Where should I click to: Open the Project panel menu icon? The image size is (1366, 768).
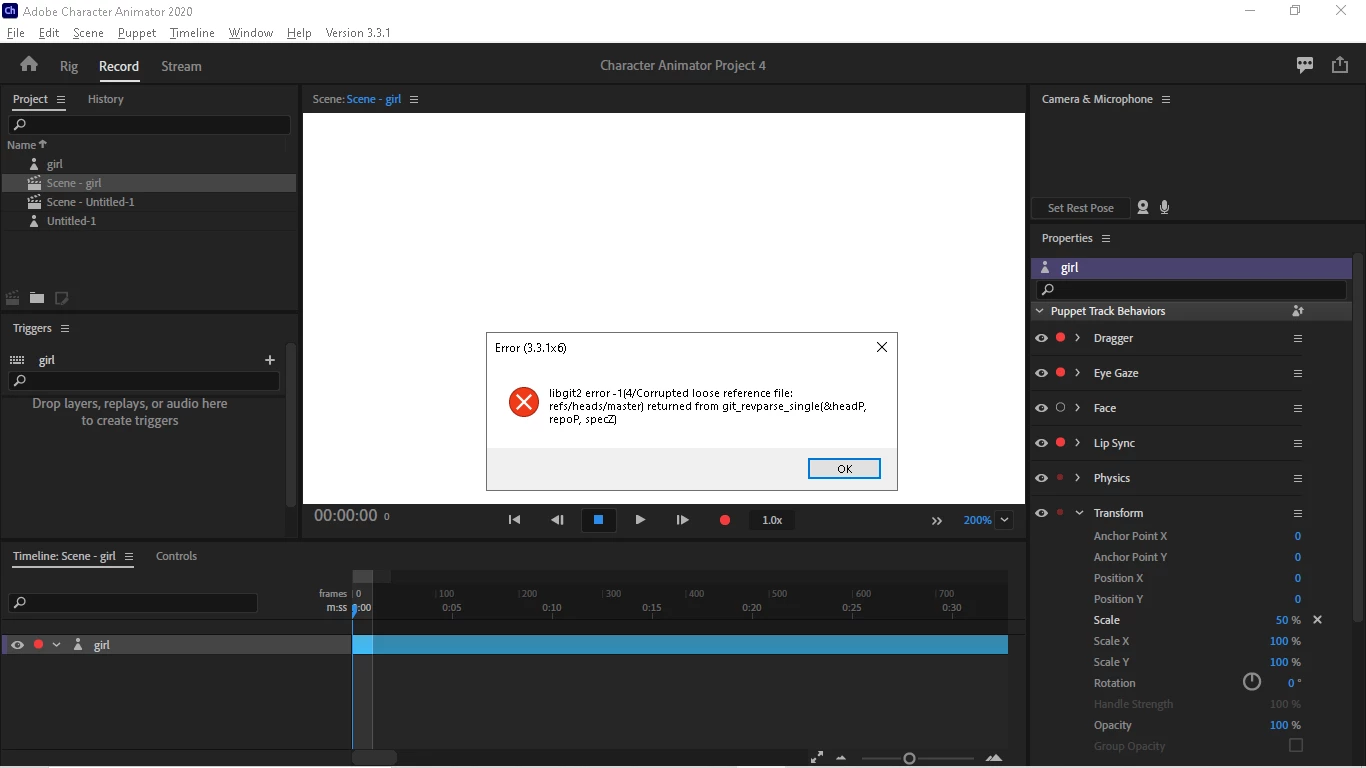click(61, 100)
